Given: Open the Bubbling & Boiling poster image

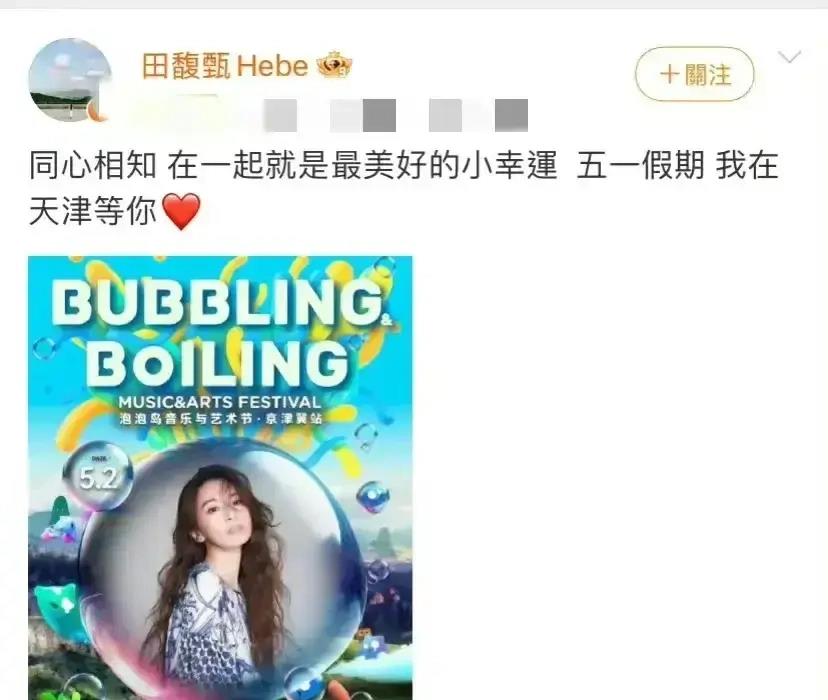Looking at the screenshot, I should pyautogui.click(x=220, y=478).
